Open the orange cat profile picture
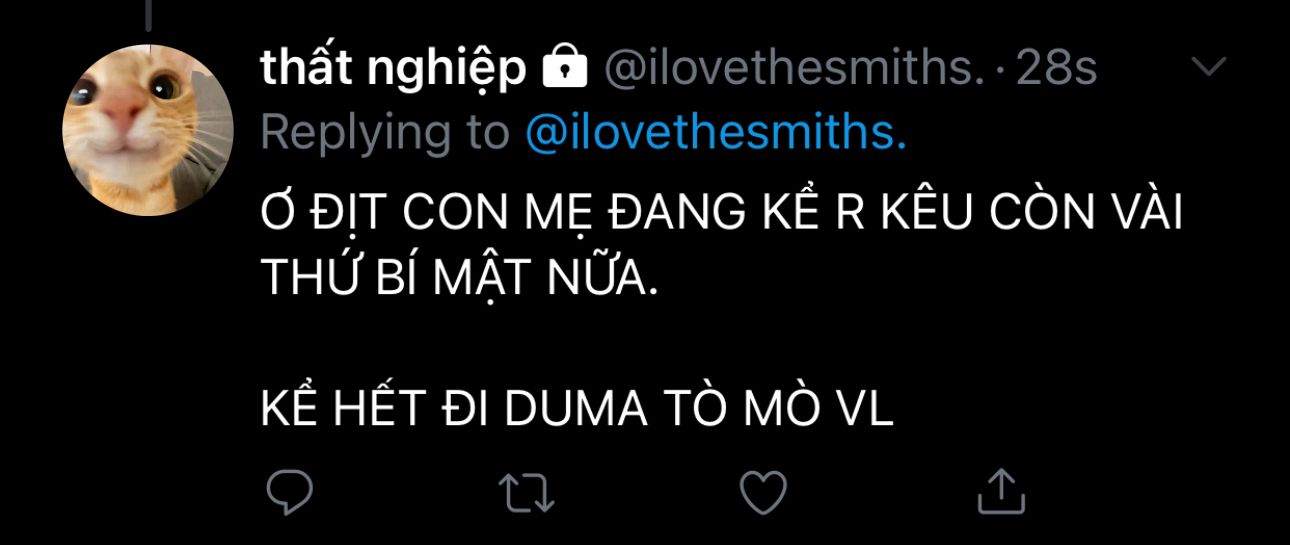1290x545 pixels. [148, 130]
